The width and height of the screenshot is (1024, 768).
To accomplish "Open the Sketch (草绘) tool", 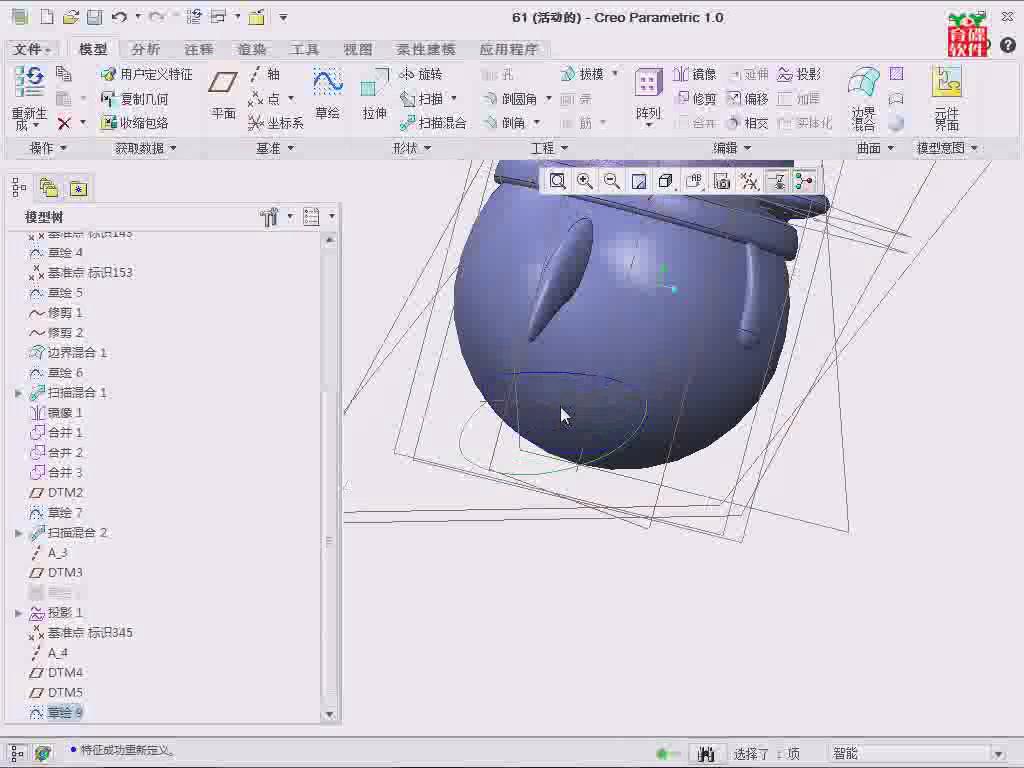I will 327,95.
